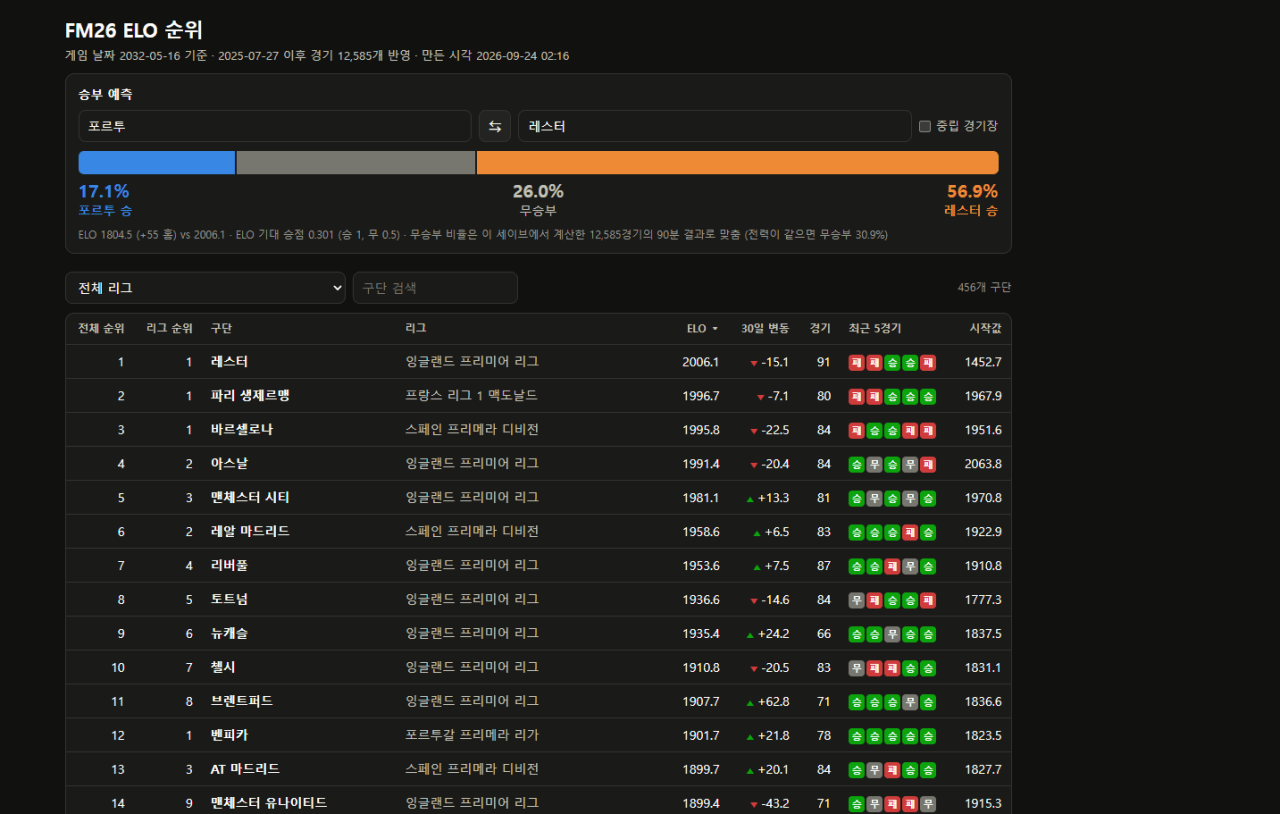Click the ELO value 1996.7
The image size is (1280, 814).
click(700, 396)
